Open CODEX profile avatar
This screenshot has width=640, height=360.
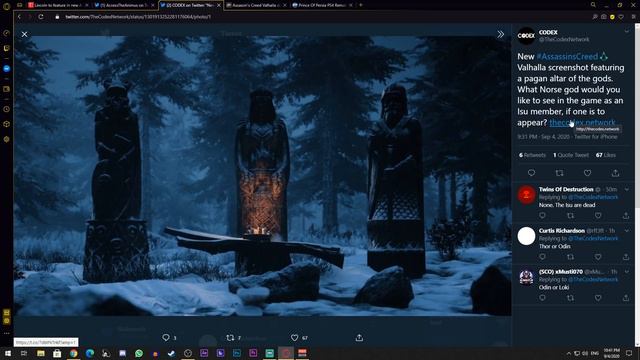coord(526,36)
